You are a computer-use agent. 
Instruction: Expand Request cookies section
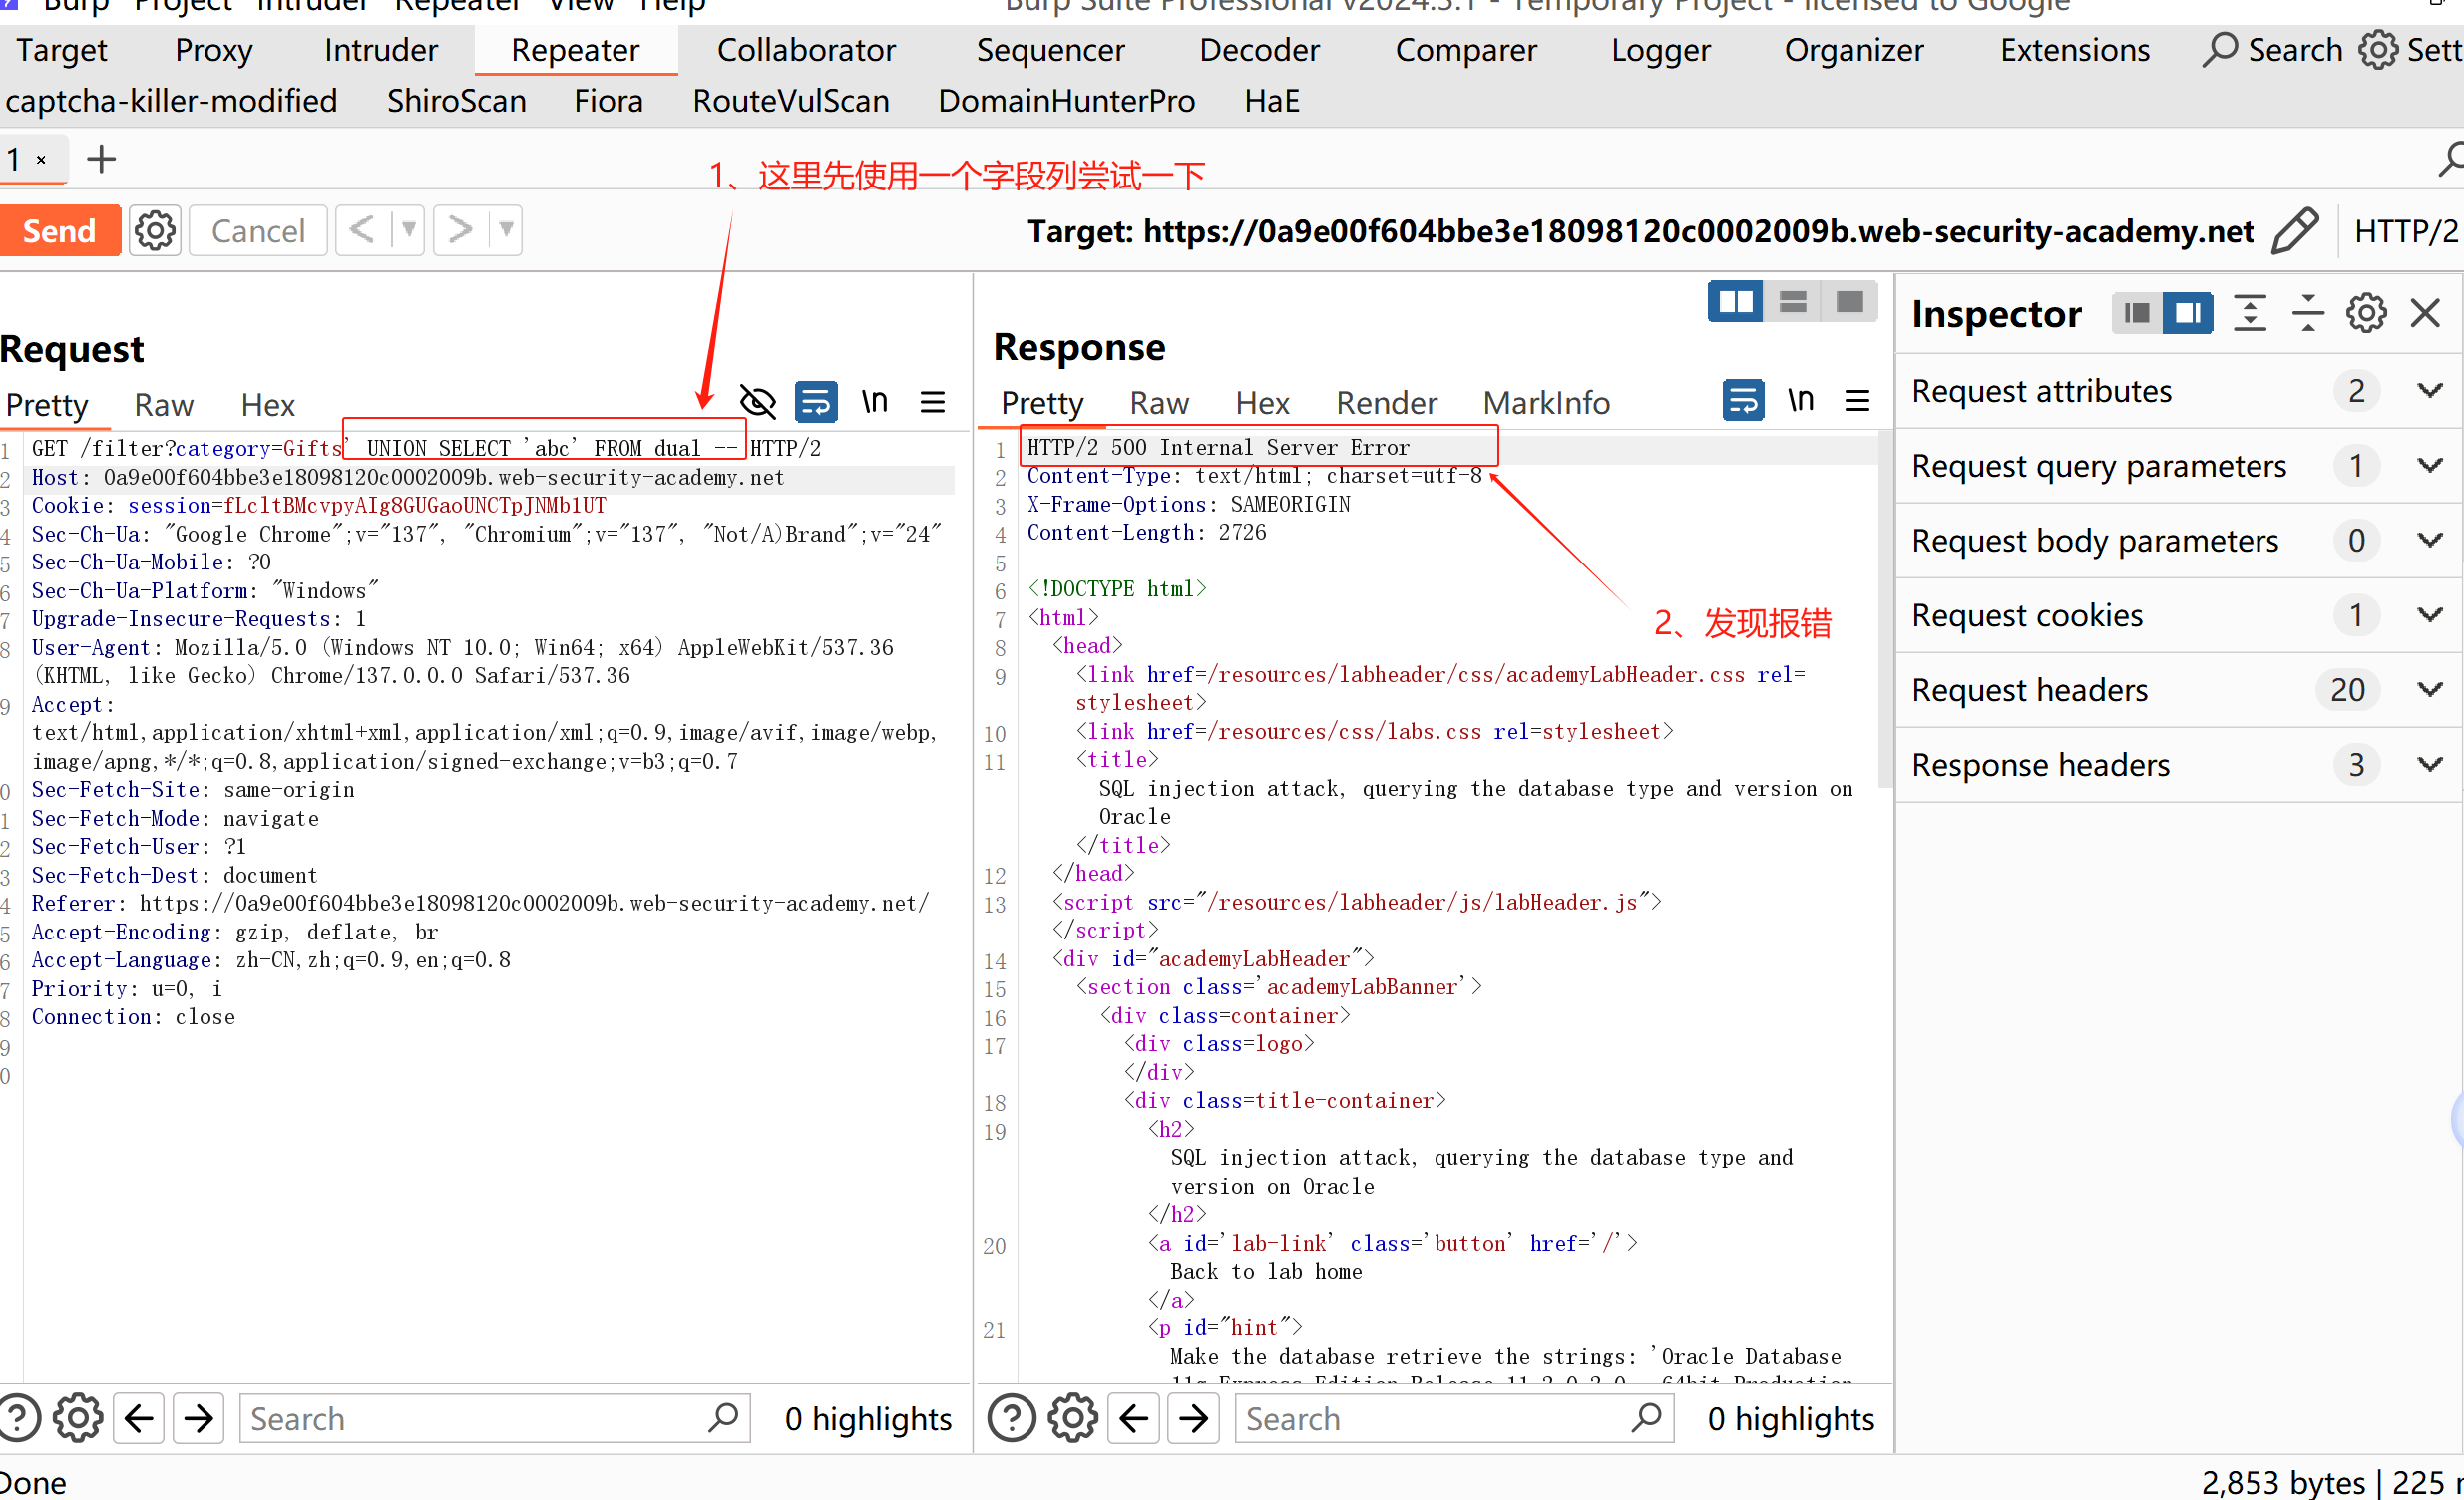pyautogui.click(x=2430, y=615)
